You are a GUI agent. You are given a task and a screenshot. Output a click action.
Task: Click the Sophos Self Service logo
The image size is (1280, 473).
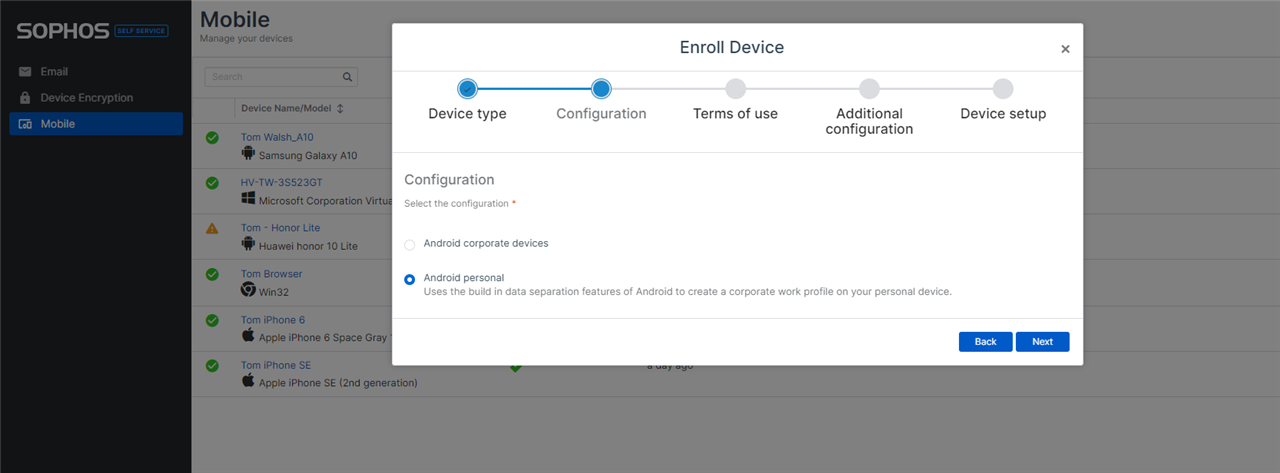[x=92, y=32]
